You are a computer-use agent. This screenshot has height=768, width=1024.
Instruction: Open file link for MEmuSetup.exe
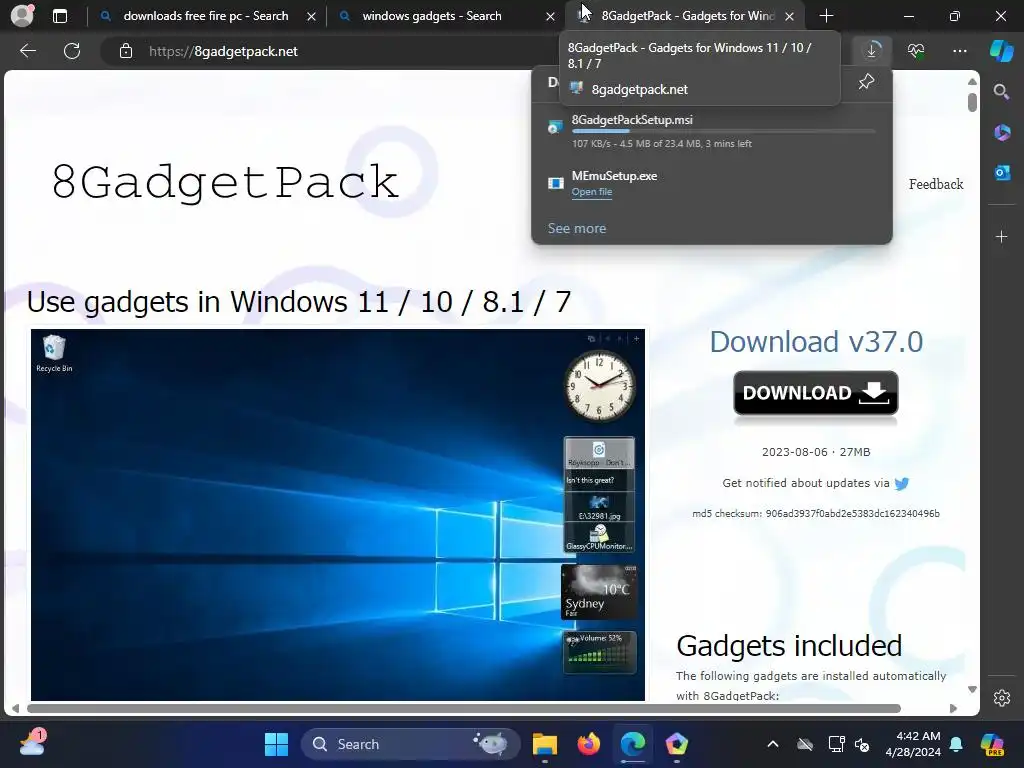tap(592, 191)
